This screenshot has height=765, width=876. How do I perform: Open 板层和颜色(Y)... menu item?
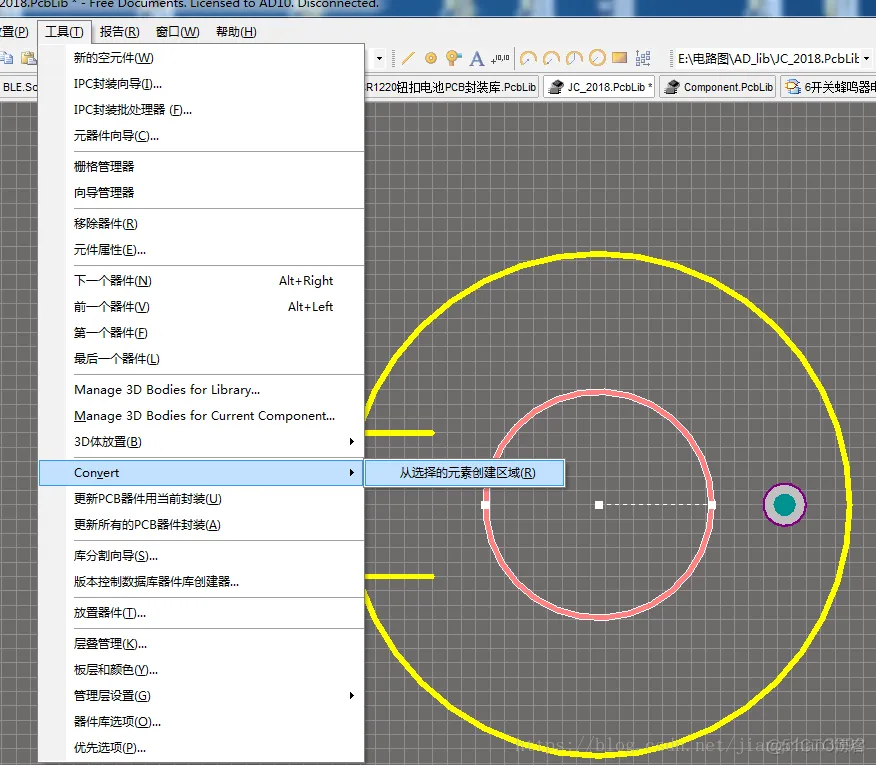(x=201, y=669)
